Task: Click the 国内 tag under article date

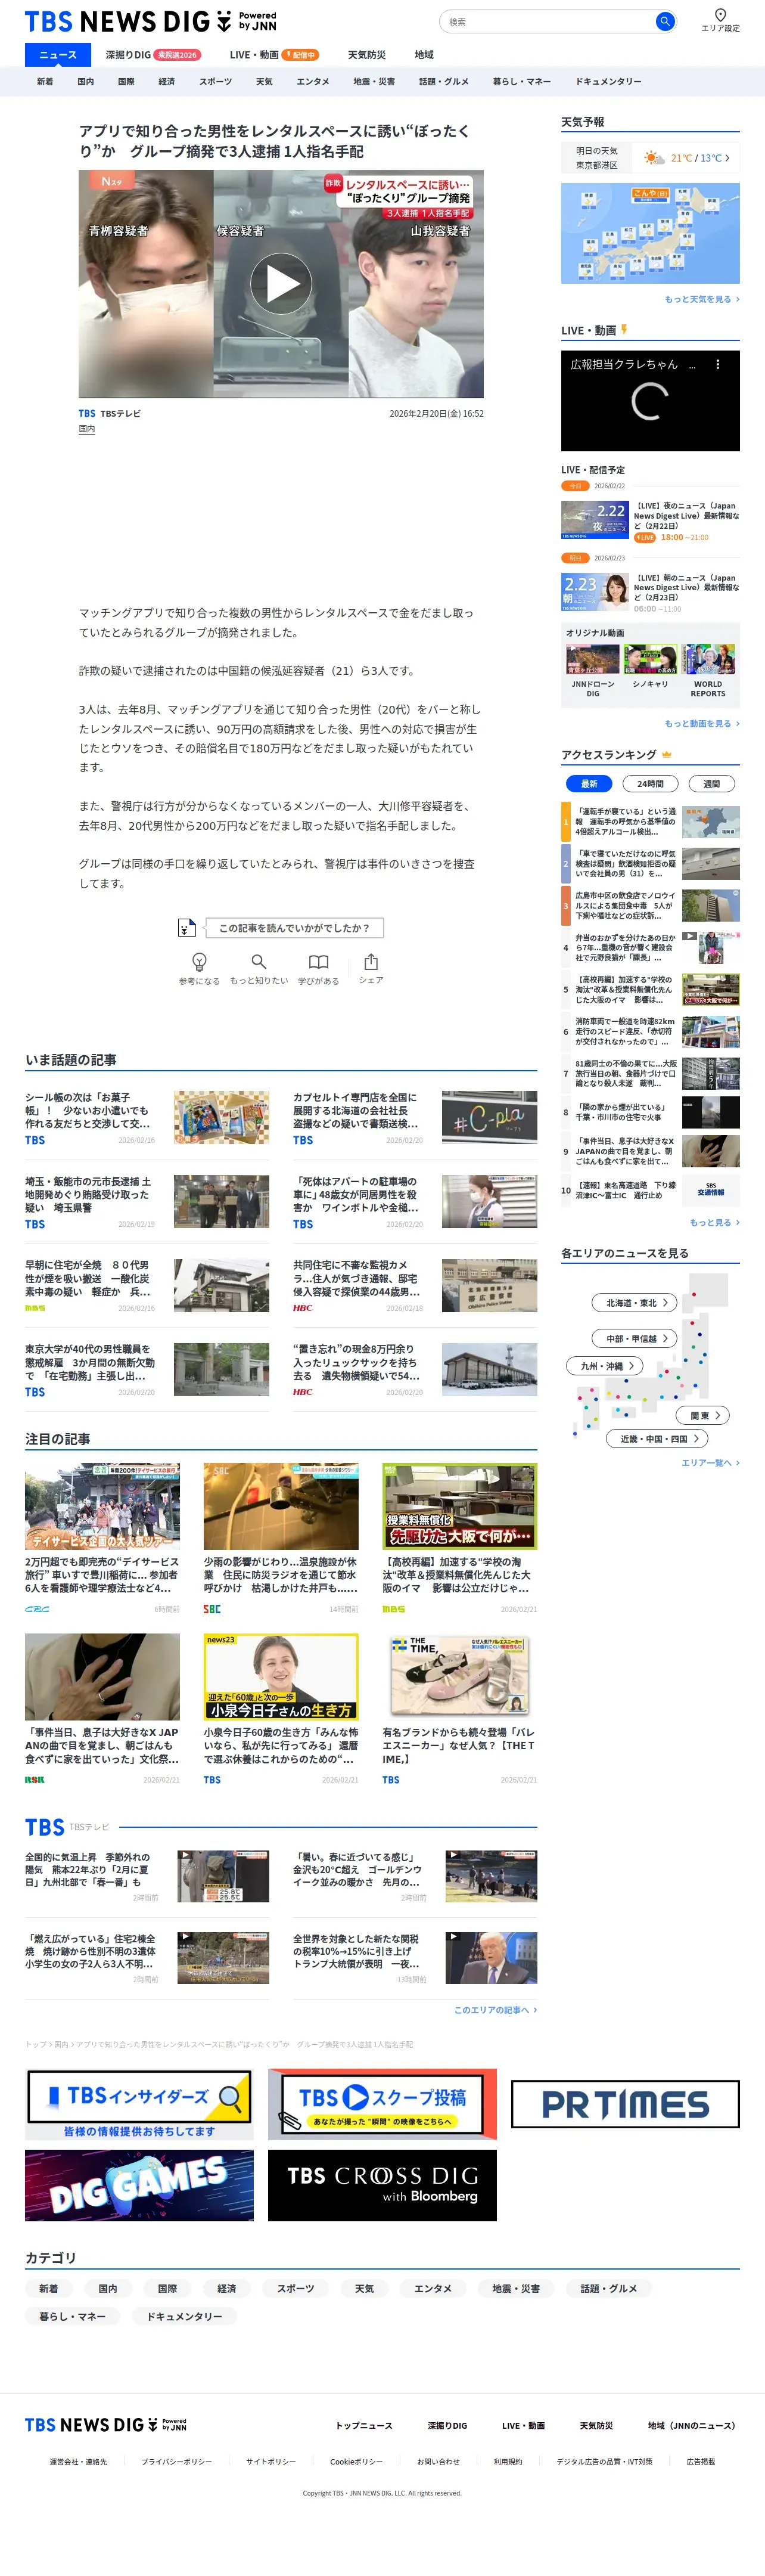Action: click(87, 429)
